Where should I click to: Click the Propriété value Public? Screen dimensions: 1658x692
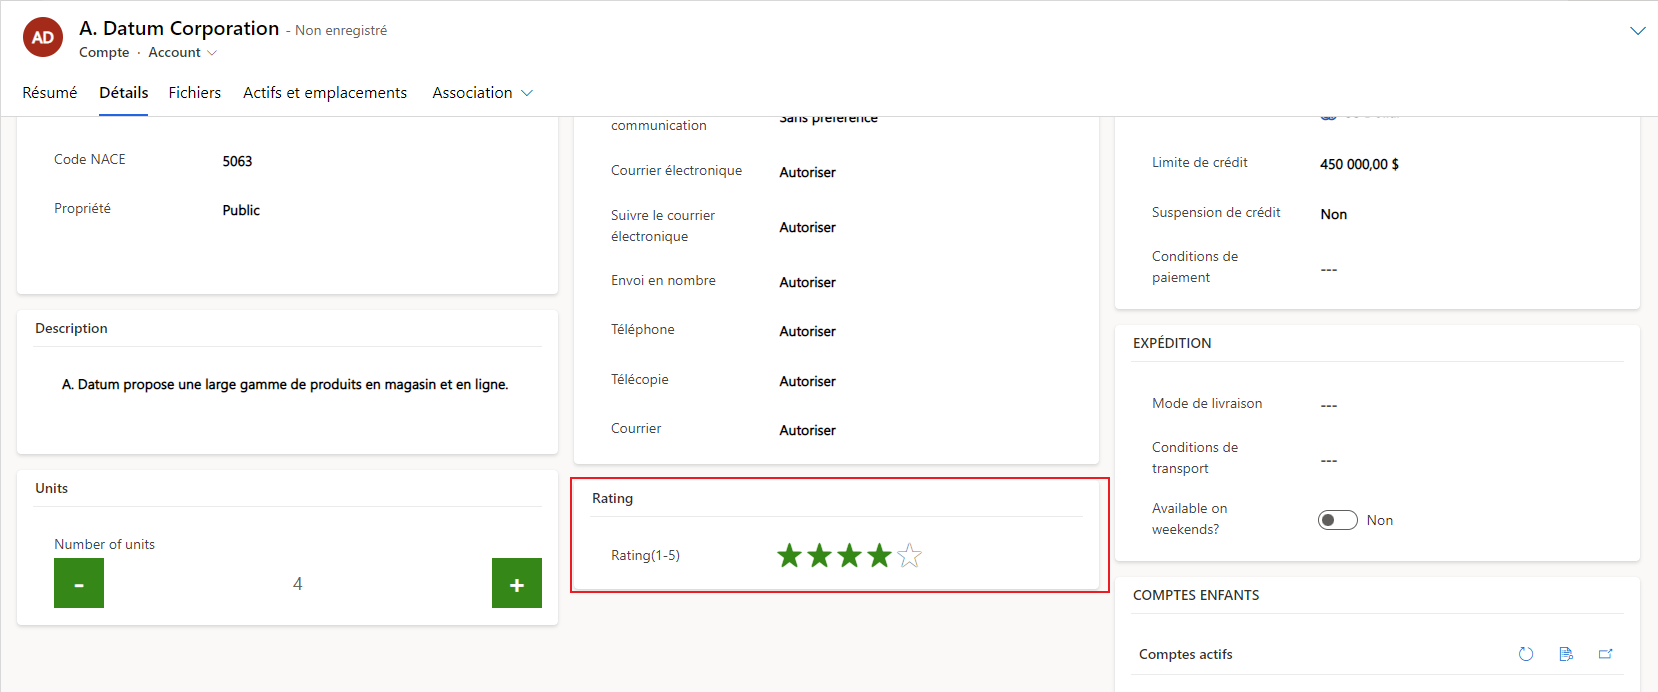pos(241,210)
